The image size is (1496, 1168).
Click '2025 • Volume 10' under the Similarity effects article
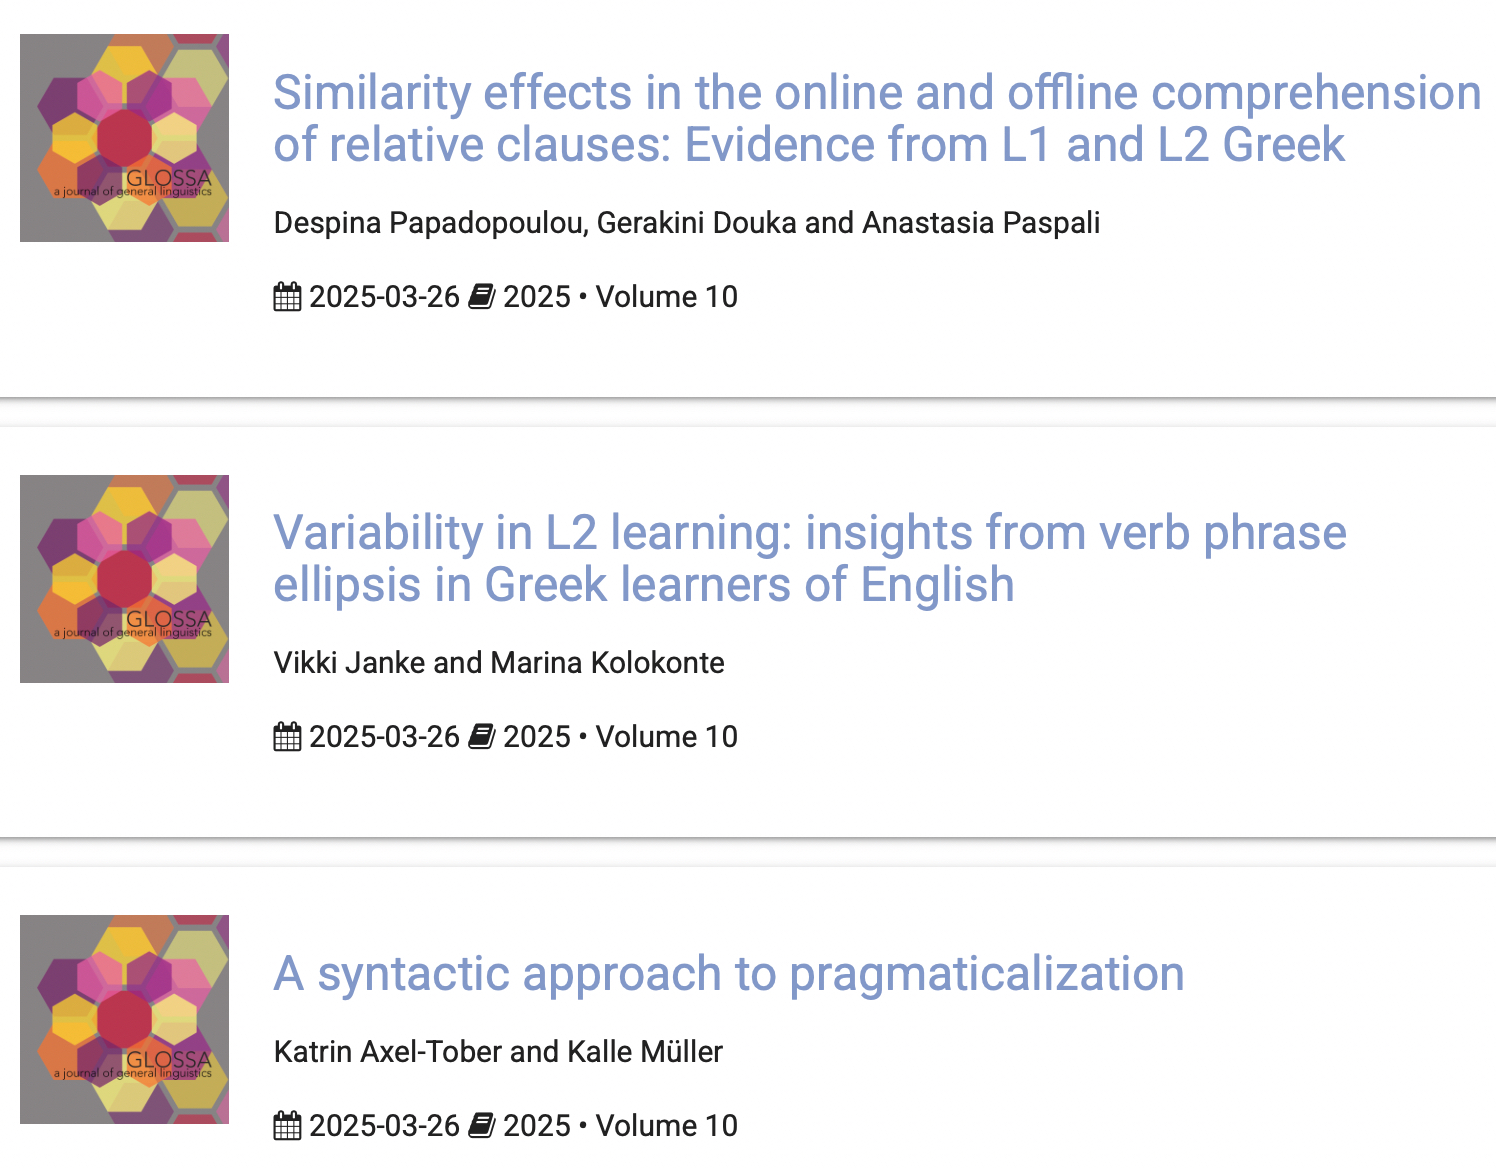[620, 297]
